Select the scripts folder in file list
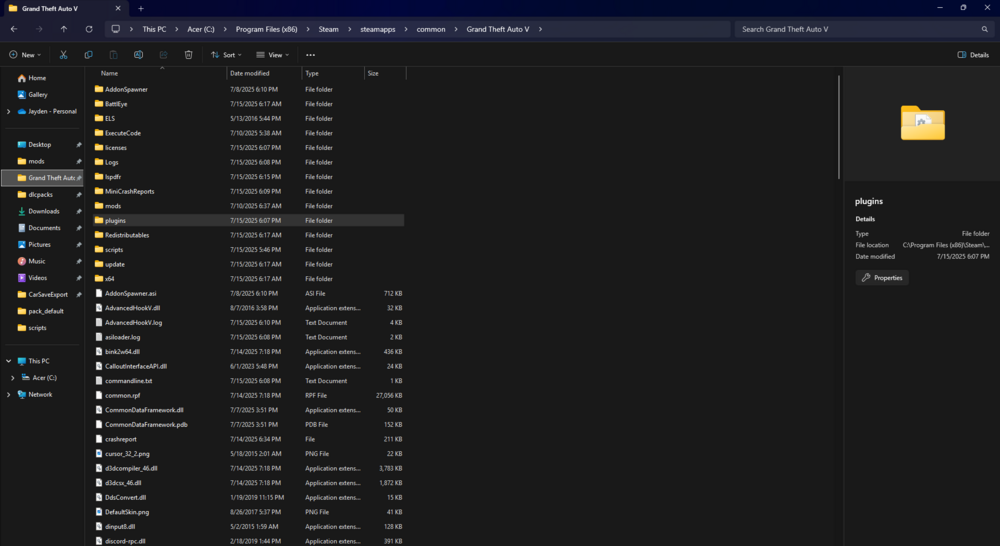Image resolution: width=1000 pixels, height=546 pixels. 249,249
